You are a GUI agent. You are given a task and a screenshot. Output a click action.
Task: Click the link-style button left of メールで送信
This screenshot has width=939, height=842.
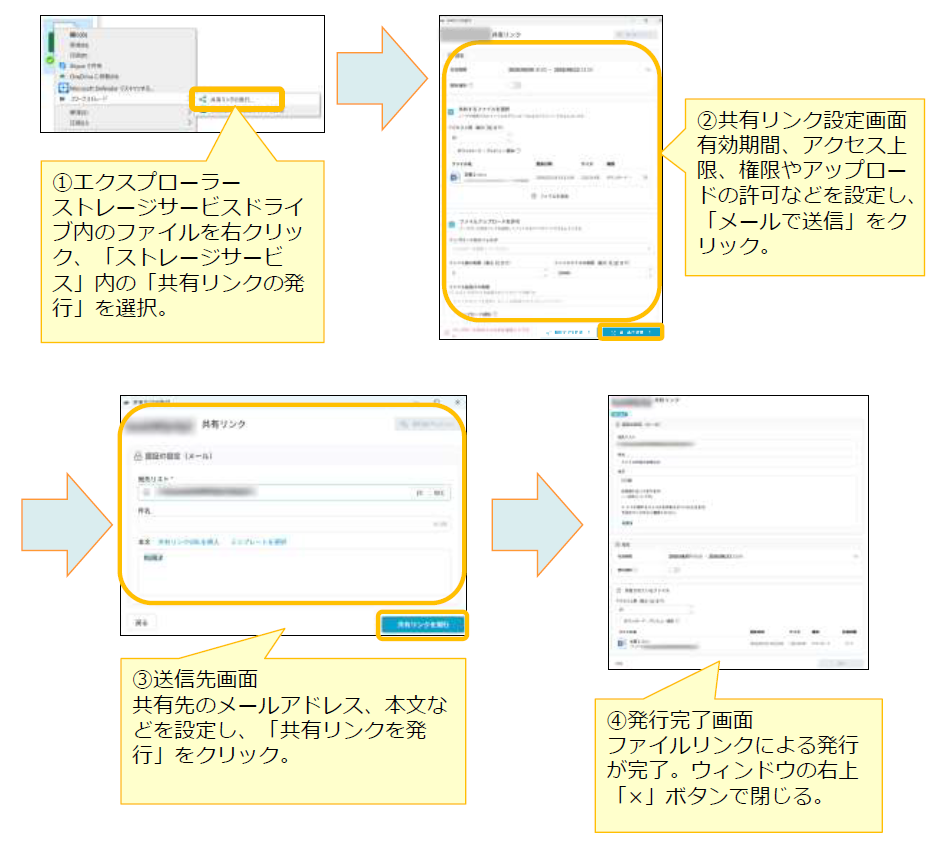568,332
